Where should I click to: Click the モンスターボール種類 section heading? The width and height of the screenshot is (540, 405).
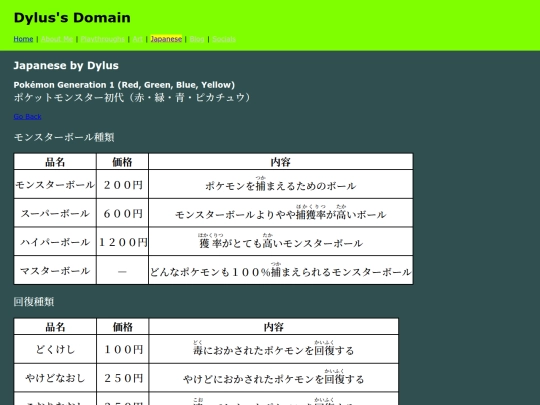[x=64, y=137]
